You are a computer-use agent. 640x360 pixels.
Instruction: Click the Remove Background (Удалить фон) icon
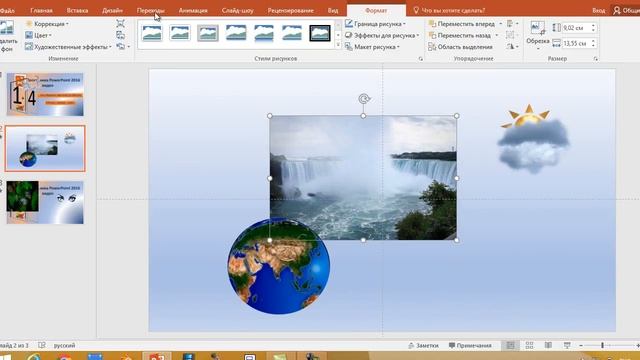pos(7,28)
